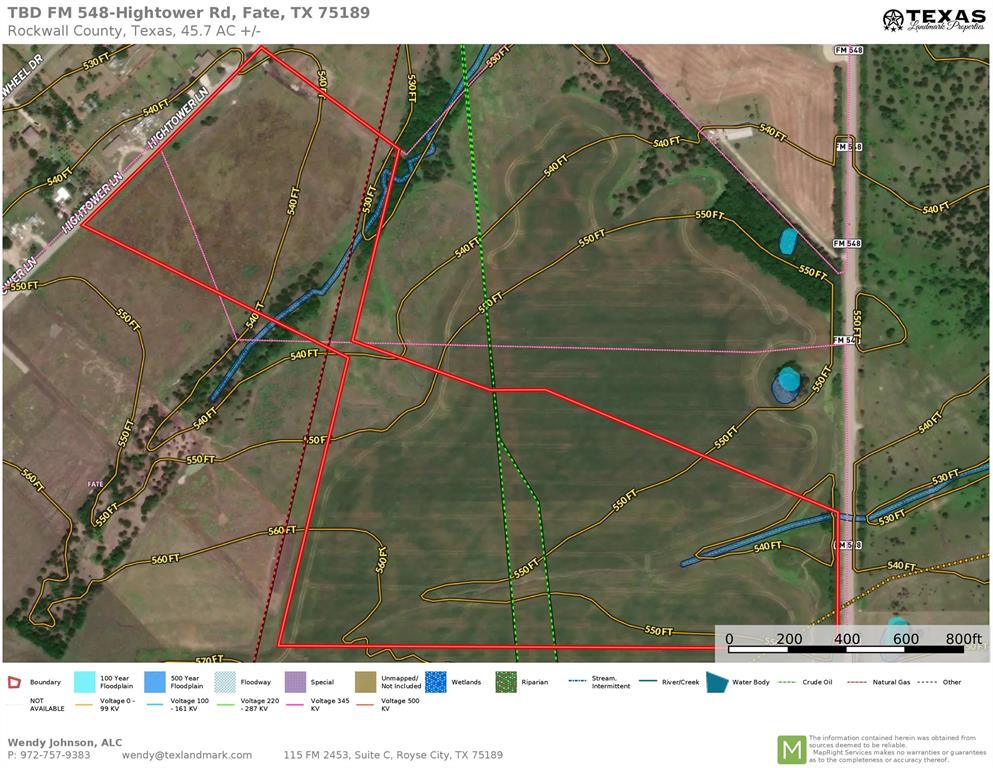This screenshot has height=768, width=993.
Task: Click the phone number 972-757-9383
Action: [x=48, y=755]
